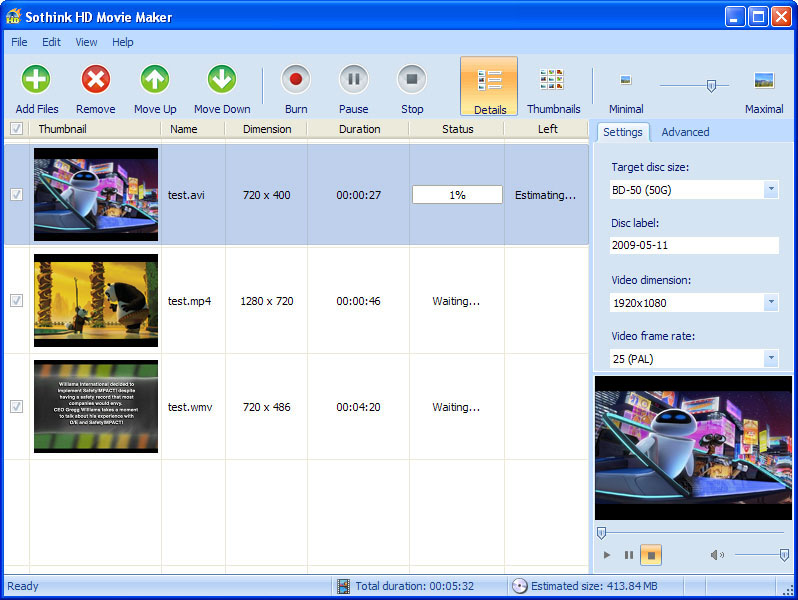Viewport: 798px width, 600px height.
Task: Open the Video frame rate dropdown
Action: tap(770, 358)
